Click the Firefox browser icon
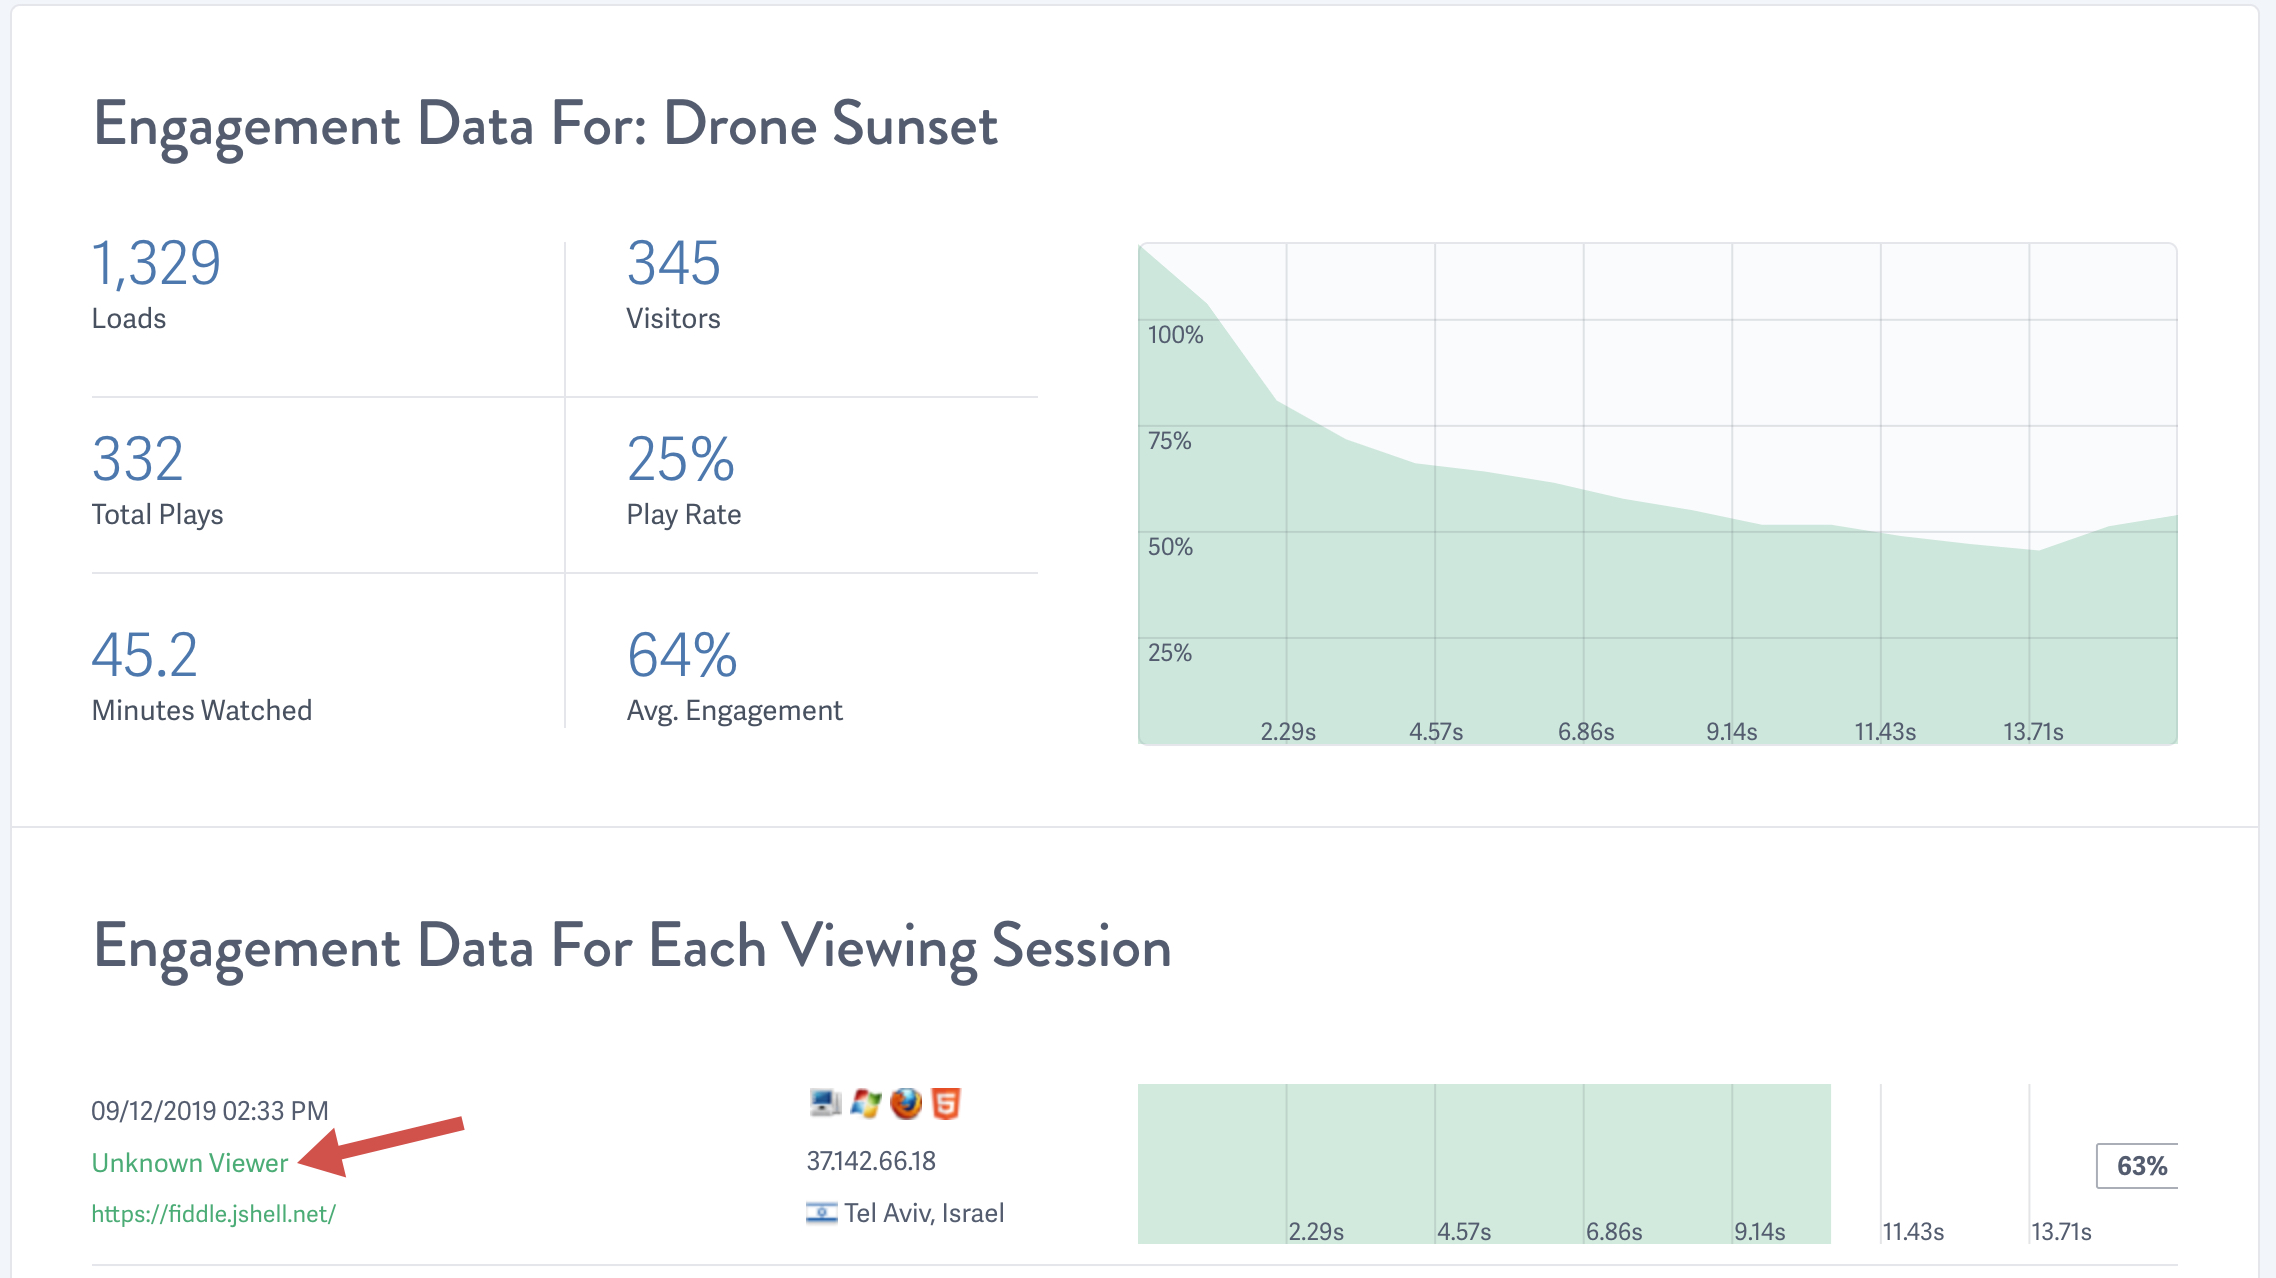Viewport: 2276px width, 1278px height. pyautogui.click(x=906, y=1103)
